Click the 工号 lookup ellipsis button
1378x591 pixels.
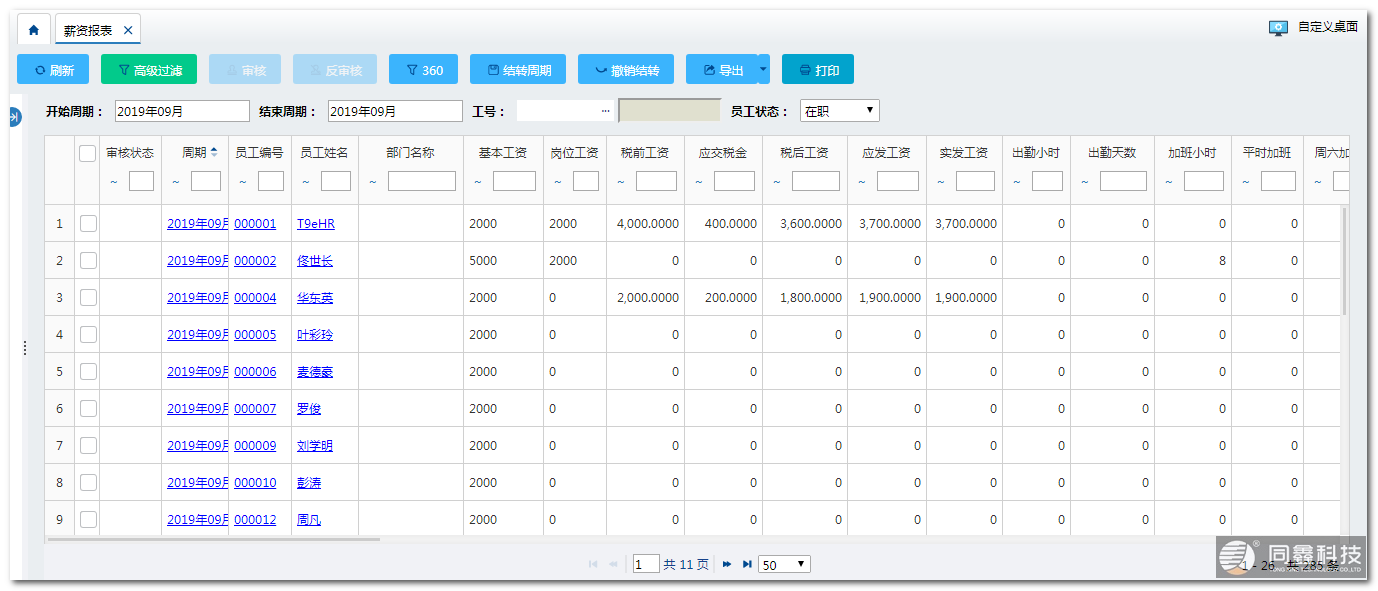coord(605,111)
